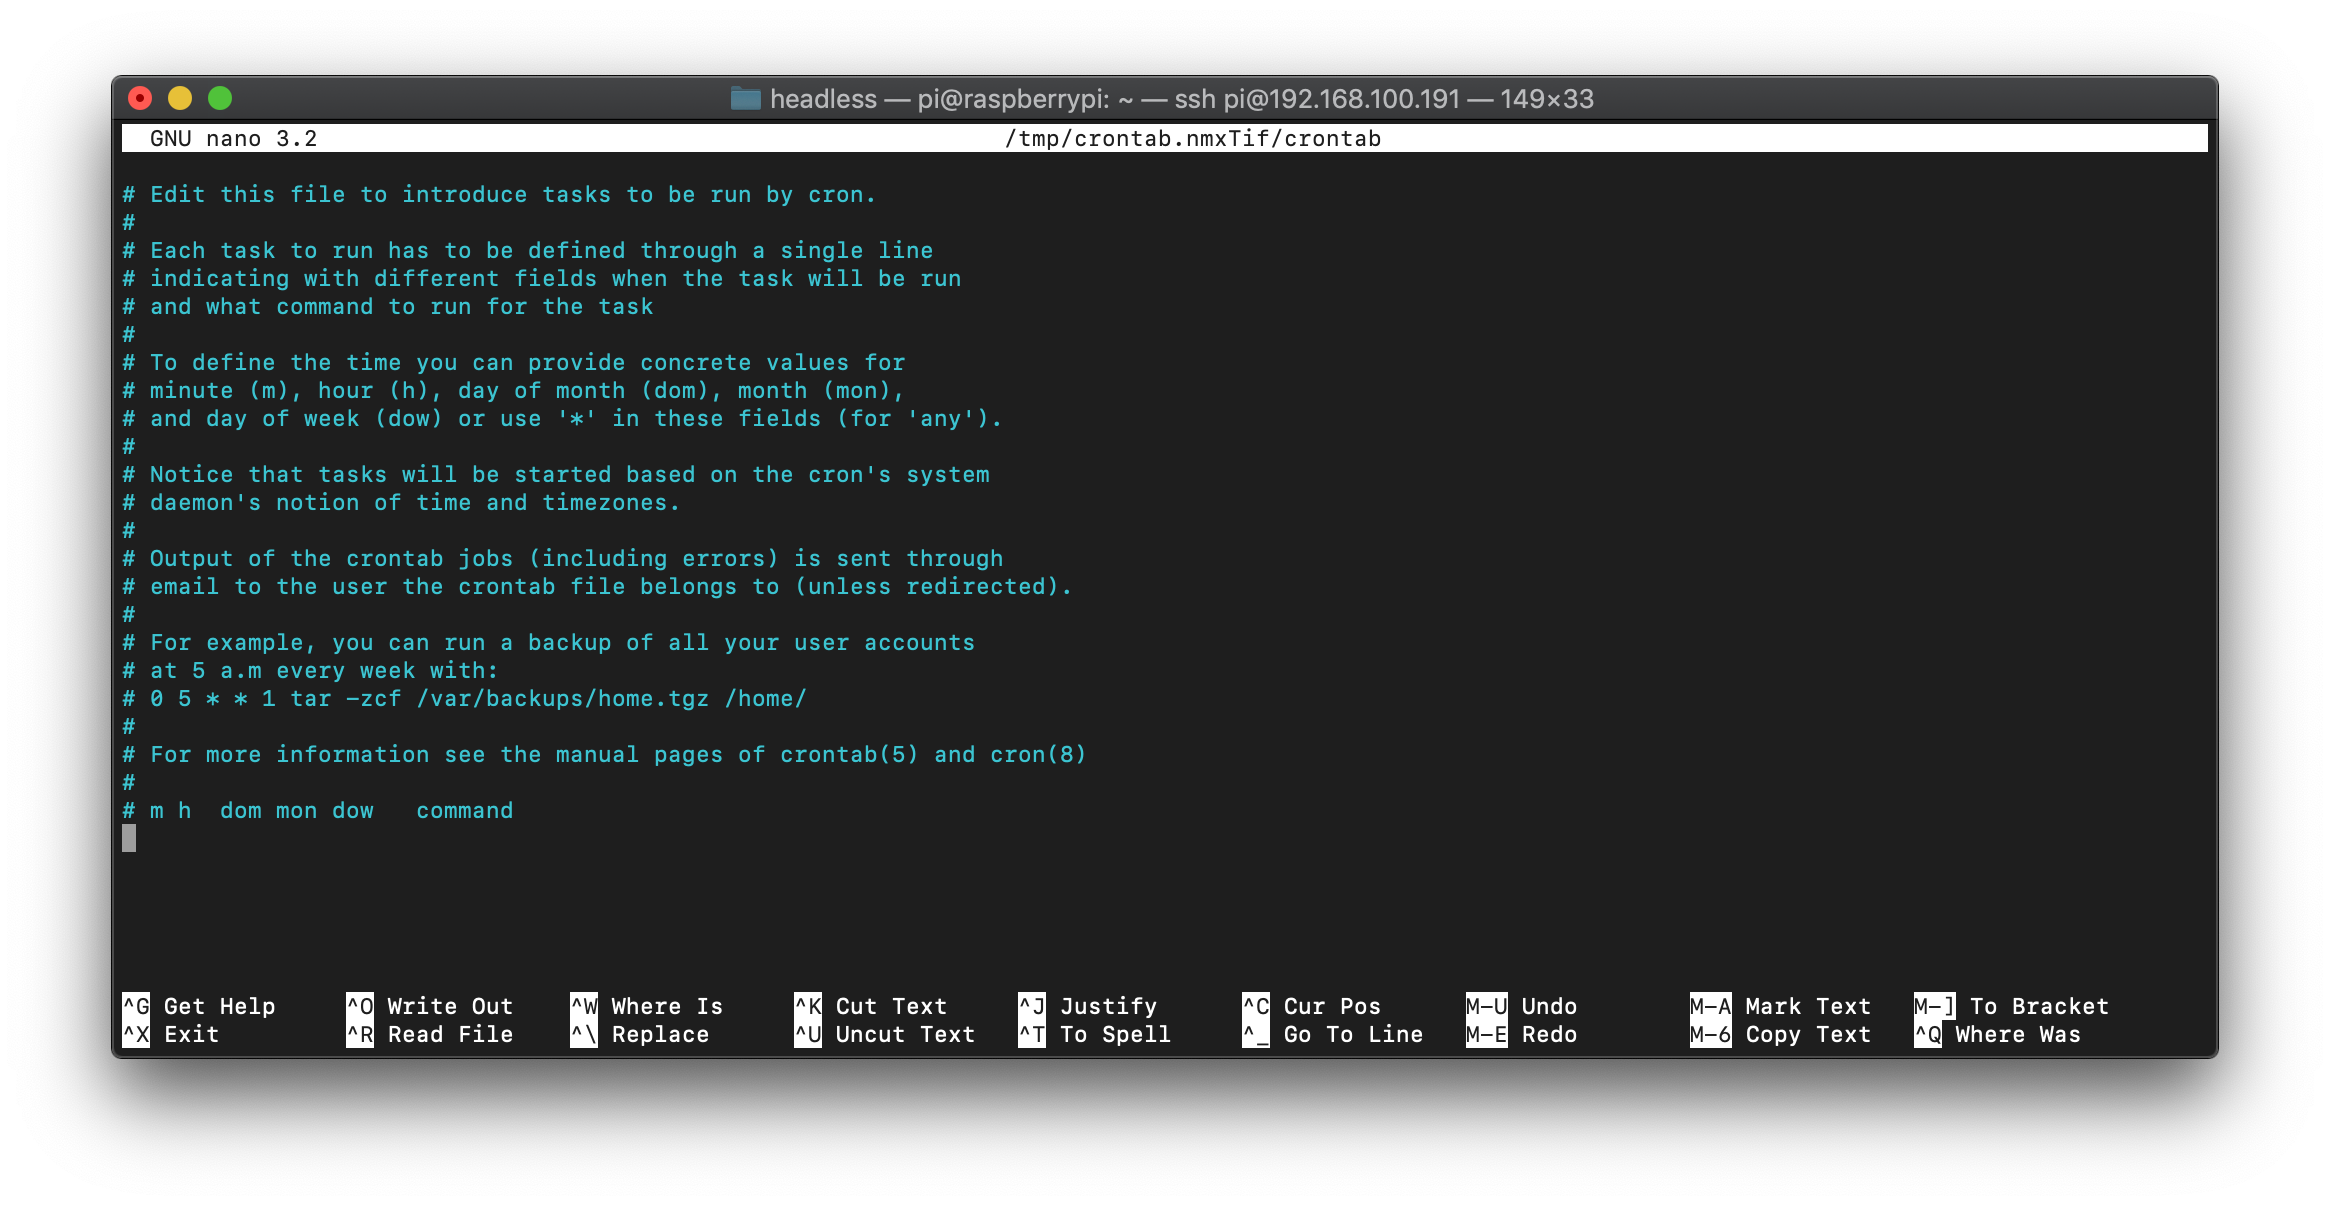Screen dimensions: 2330x1206
Task: Click the ^O Write Out shortcut
Action: [x=430, y=1006]
